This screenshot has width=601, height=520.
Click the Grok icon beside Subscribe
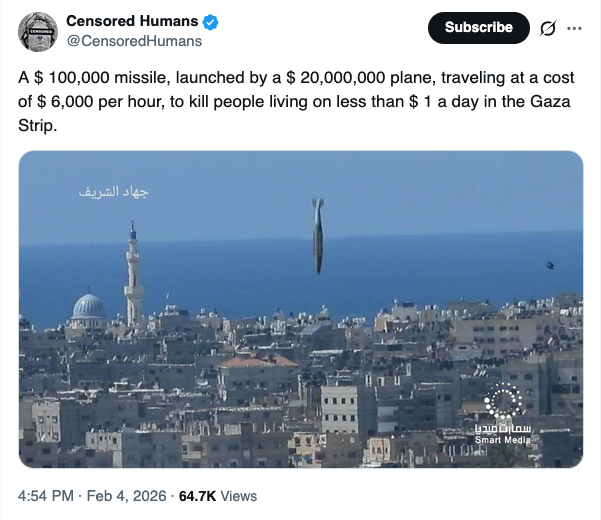[547, 28]
